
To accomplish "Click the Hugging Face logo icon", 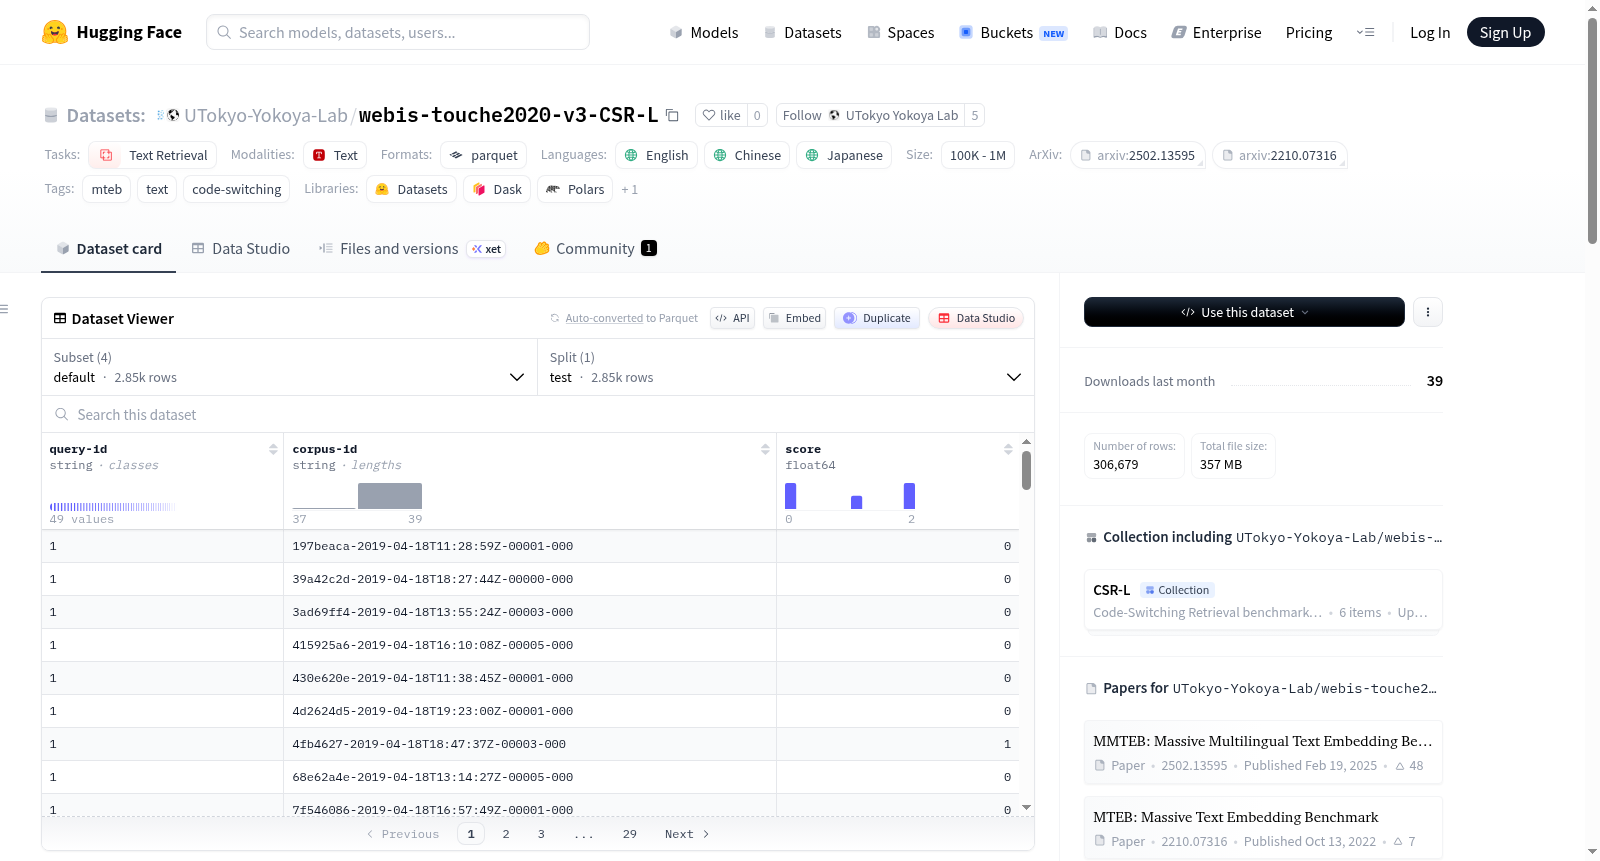I will point(55,32).
